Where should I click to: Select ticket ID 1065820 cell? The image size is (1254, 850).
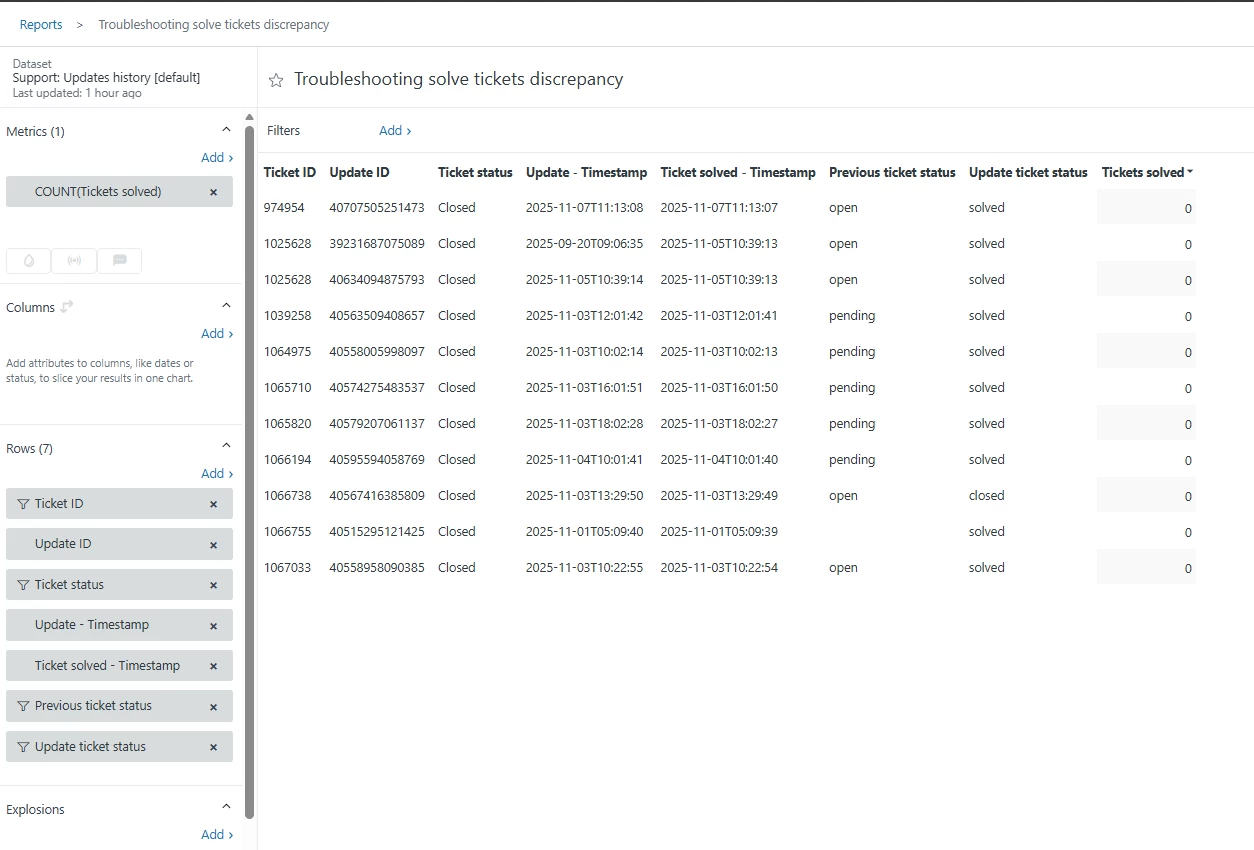tap(288, 424)
